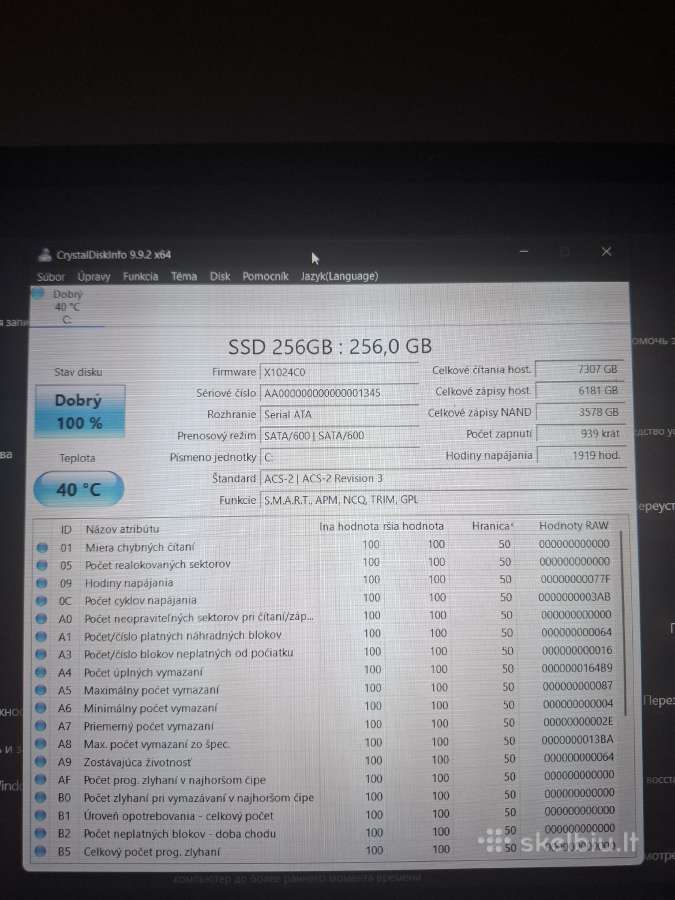
Task: Click the Funkcie field S.M.A.R.T., APM, NCQ
Action: coord(443,500)
